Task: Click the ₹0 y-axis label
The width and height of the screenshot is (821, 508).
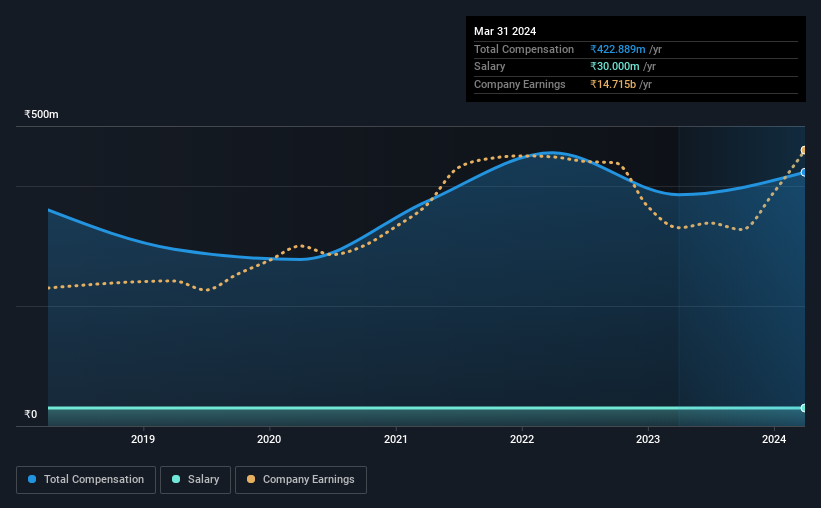Action: click(31, 414)
